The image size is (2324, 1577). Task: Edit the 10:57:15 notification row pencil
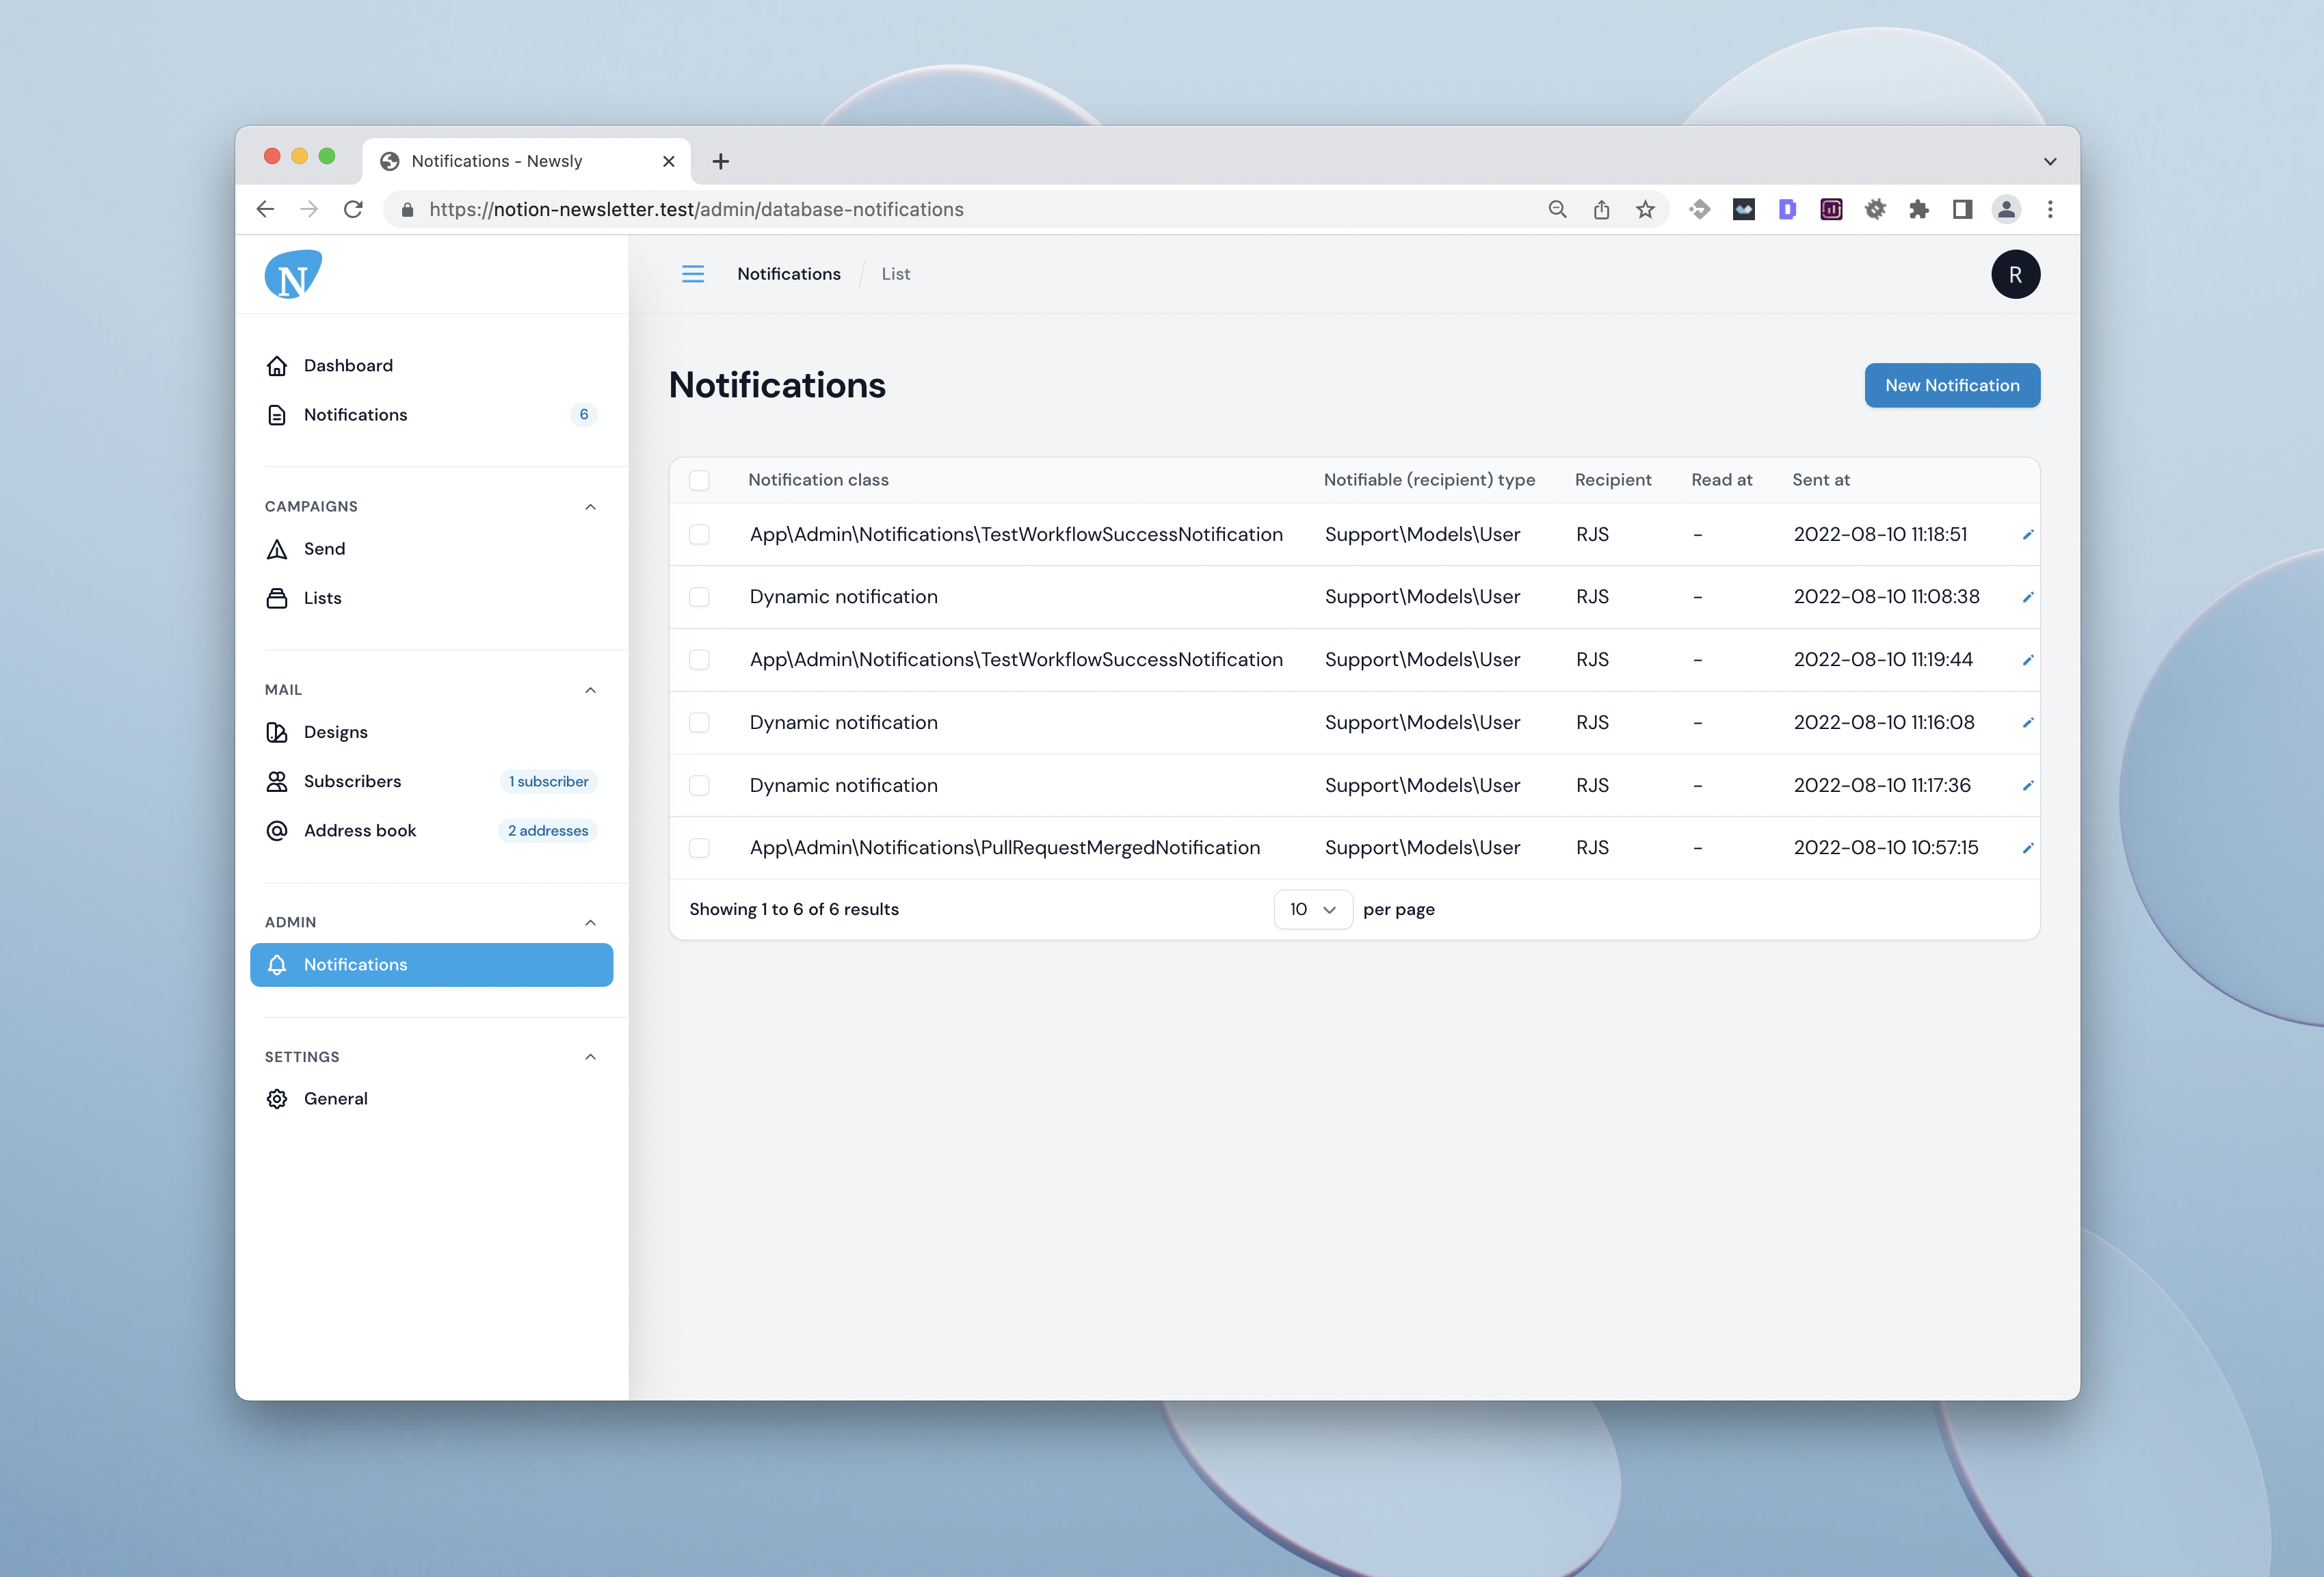pyautogui.click(x=2027, y=848)
